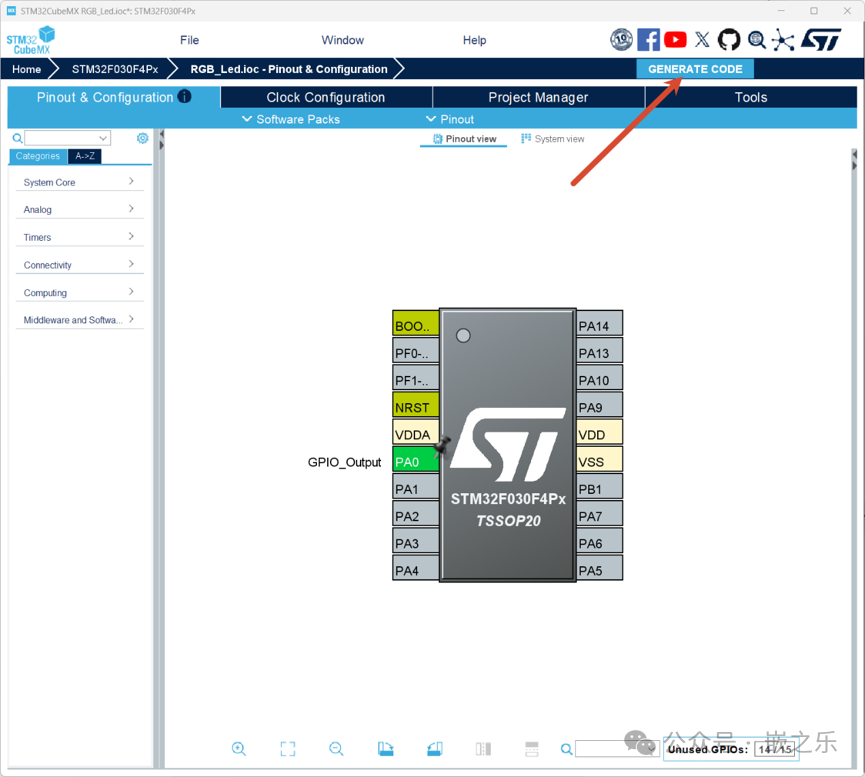Open the Help menu
The image size is (865, 777).
click(x=474, y=40)
